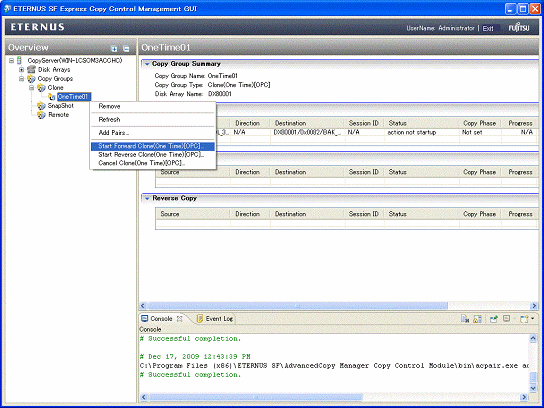Click the main pane scroll-right arrow

(534, 306)
